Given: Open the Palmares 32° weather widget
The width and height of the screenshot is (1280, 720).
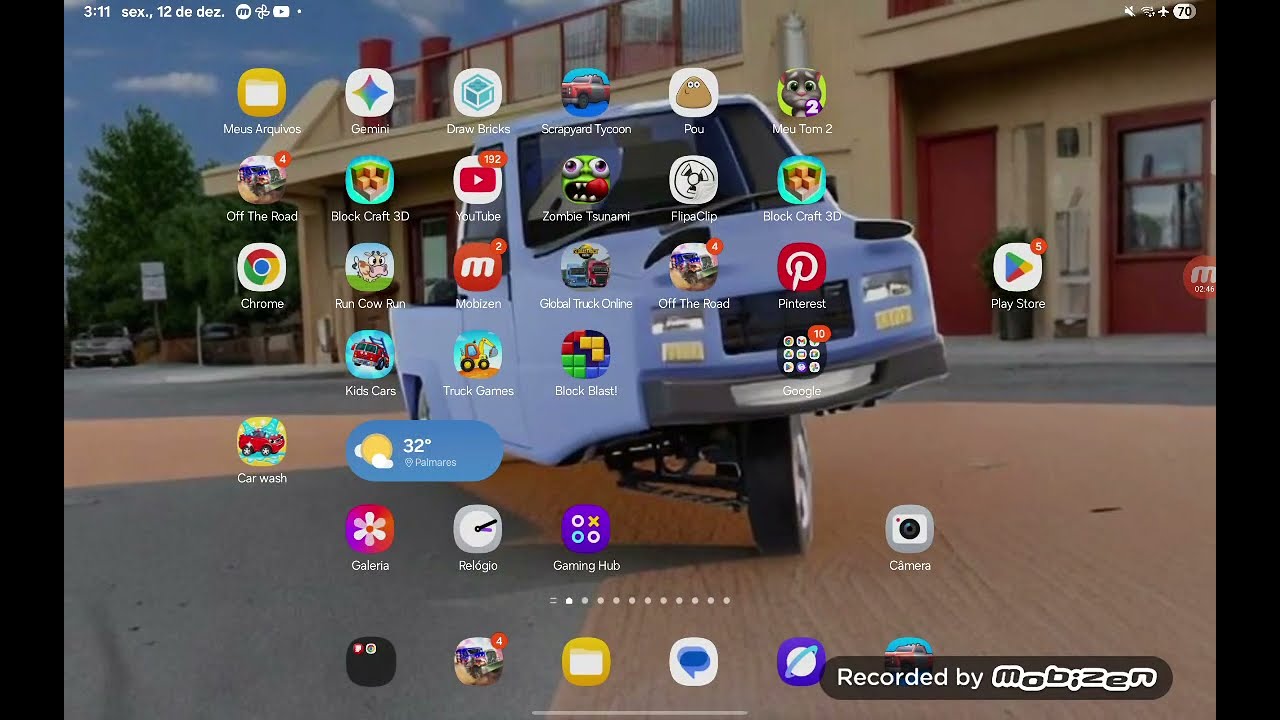Looking at the screenshot, I should click(424, 451).
